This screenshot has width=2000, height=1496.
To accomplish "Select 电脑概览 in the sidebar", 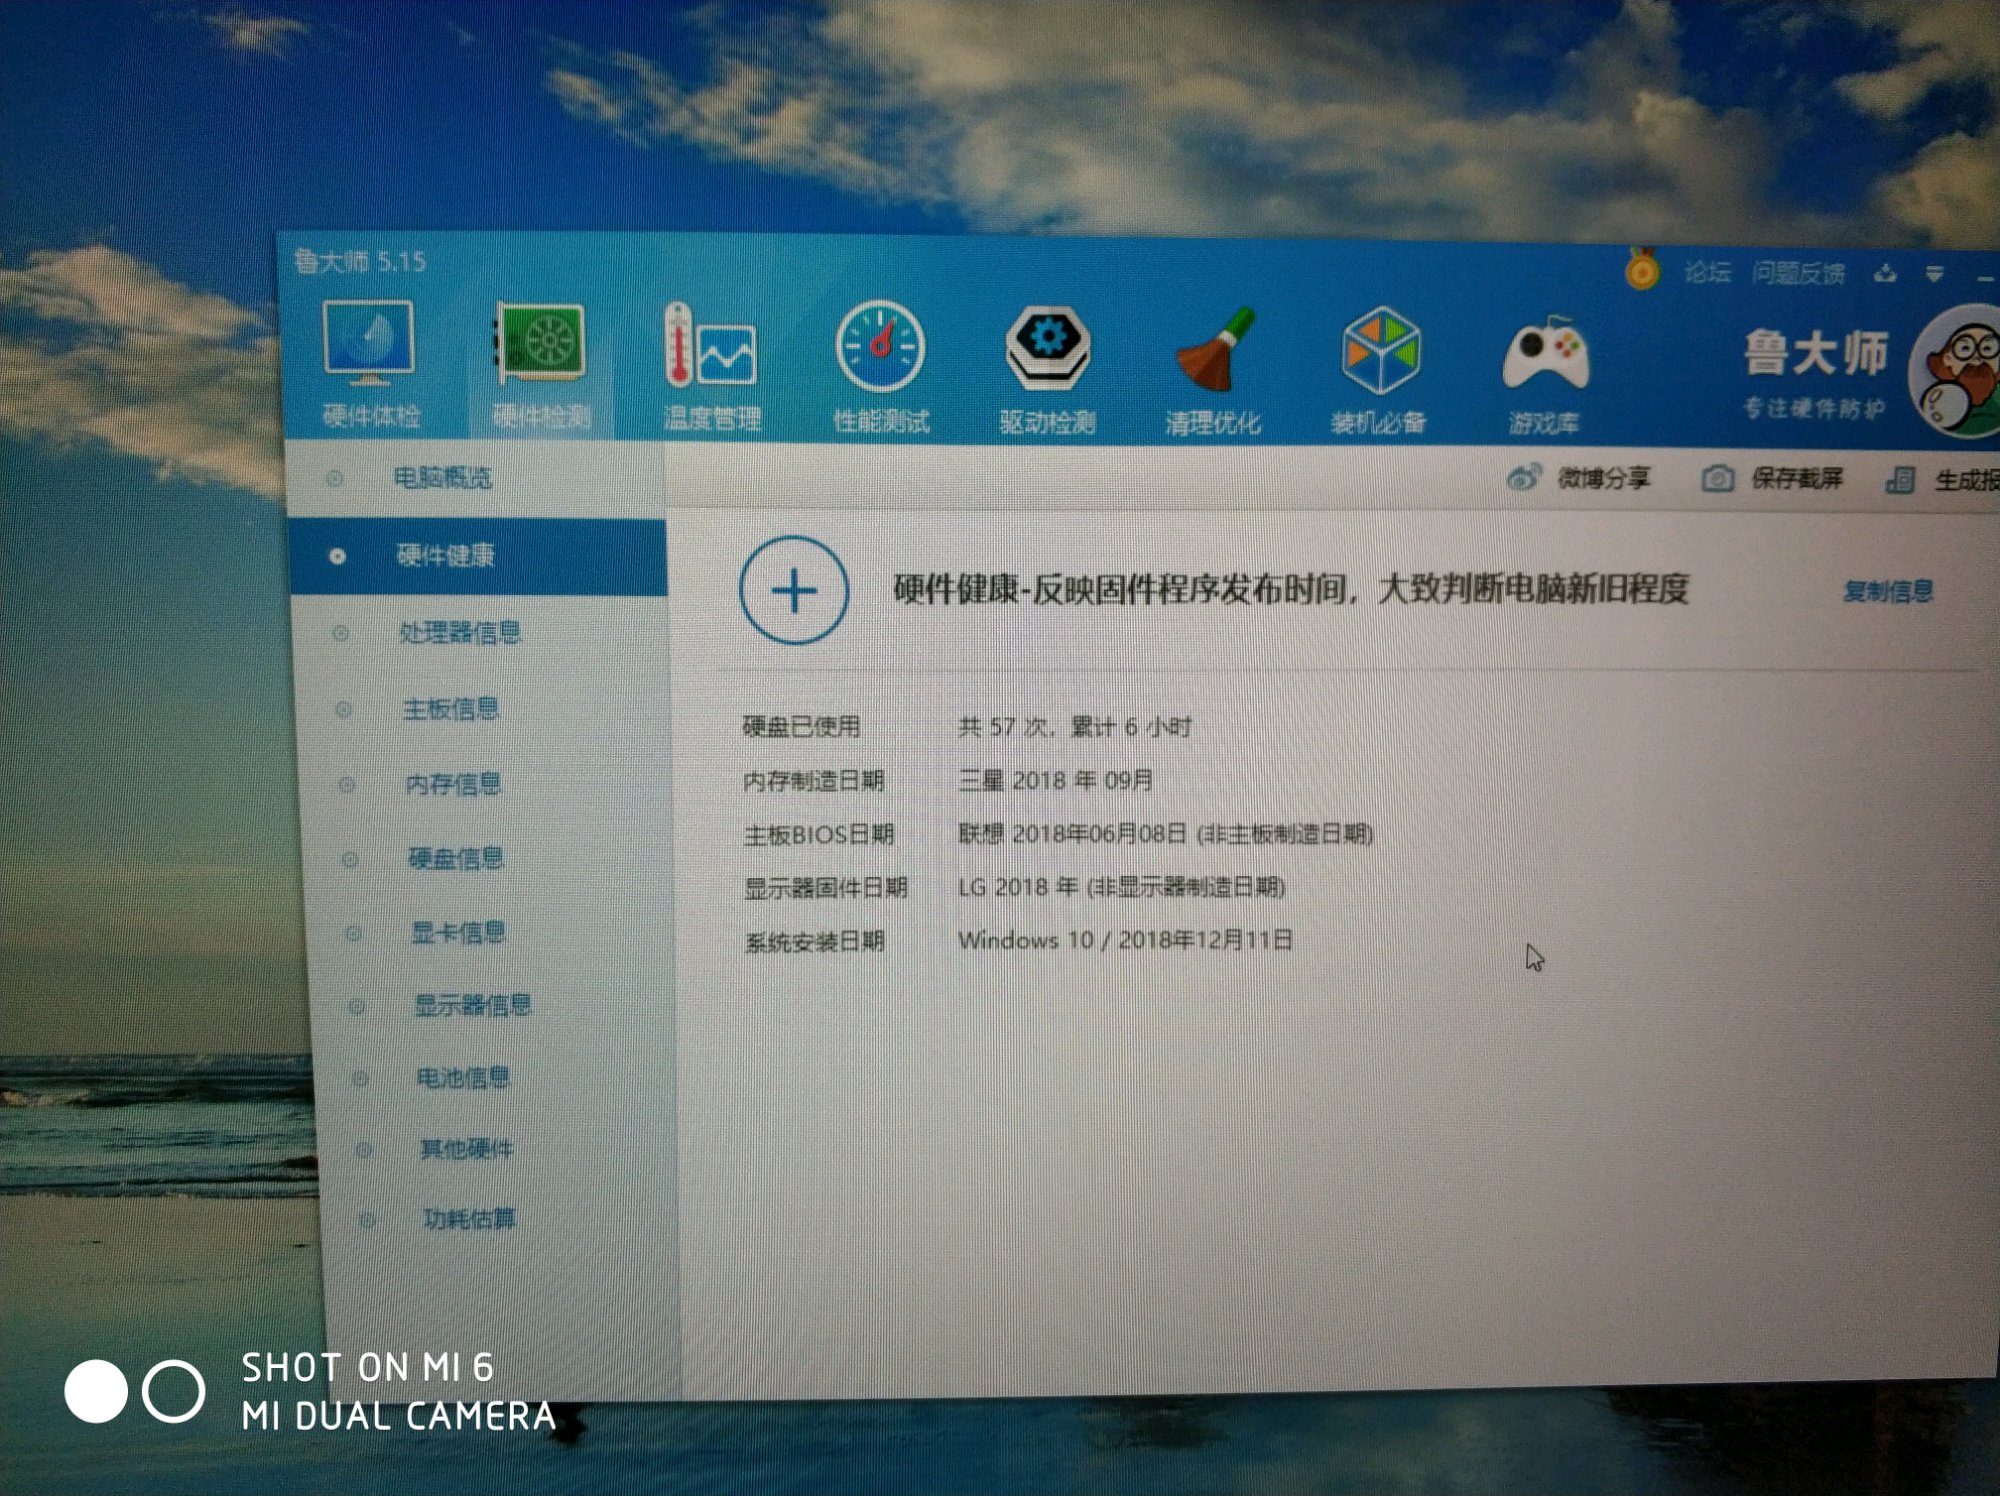I will 442,478.
